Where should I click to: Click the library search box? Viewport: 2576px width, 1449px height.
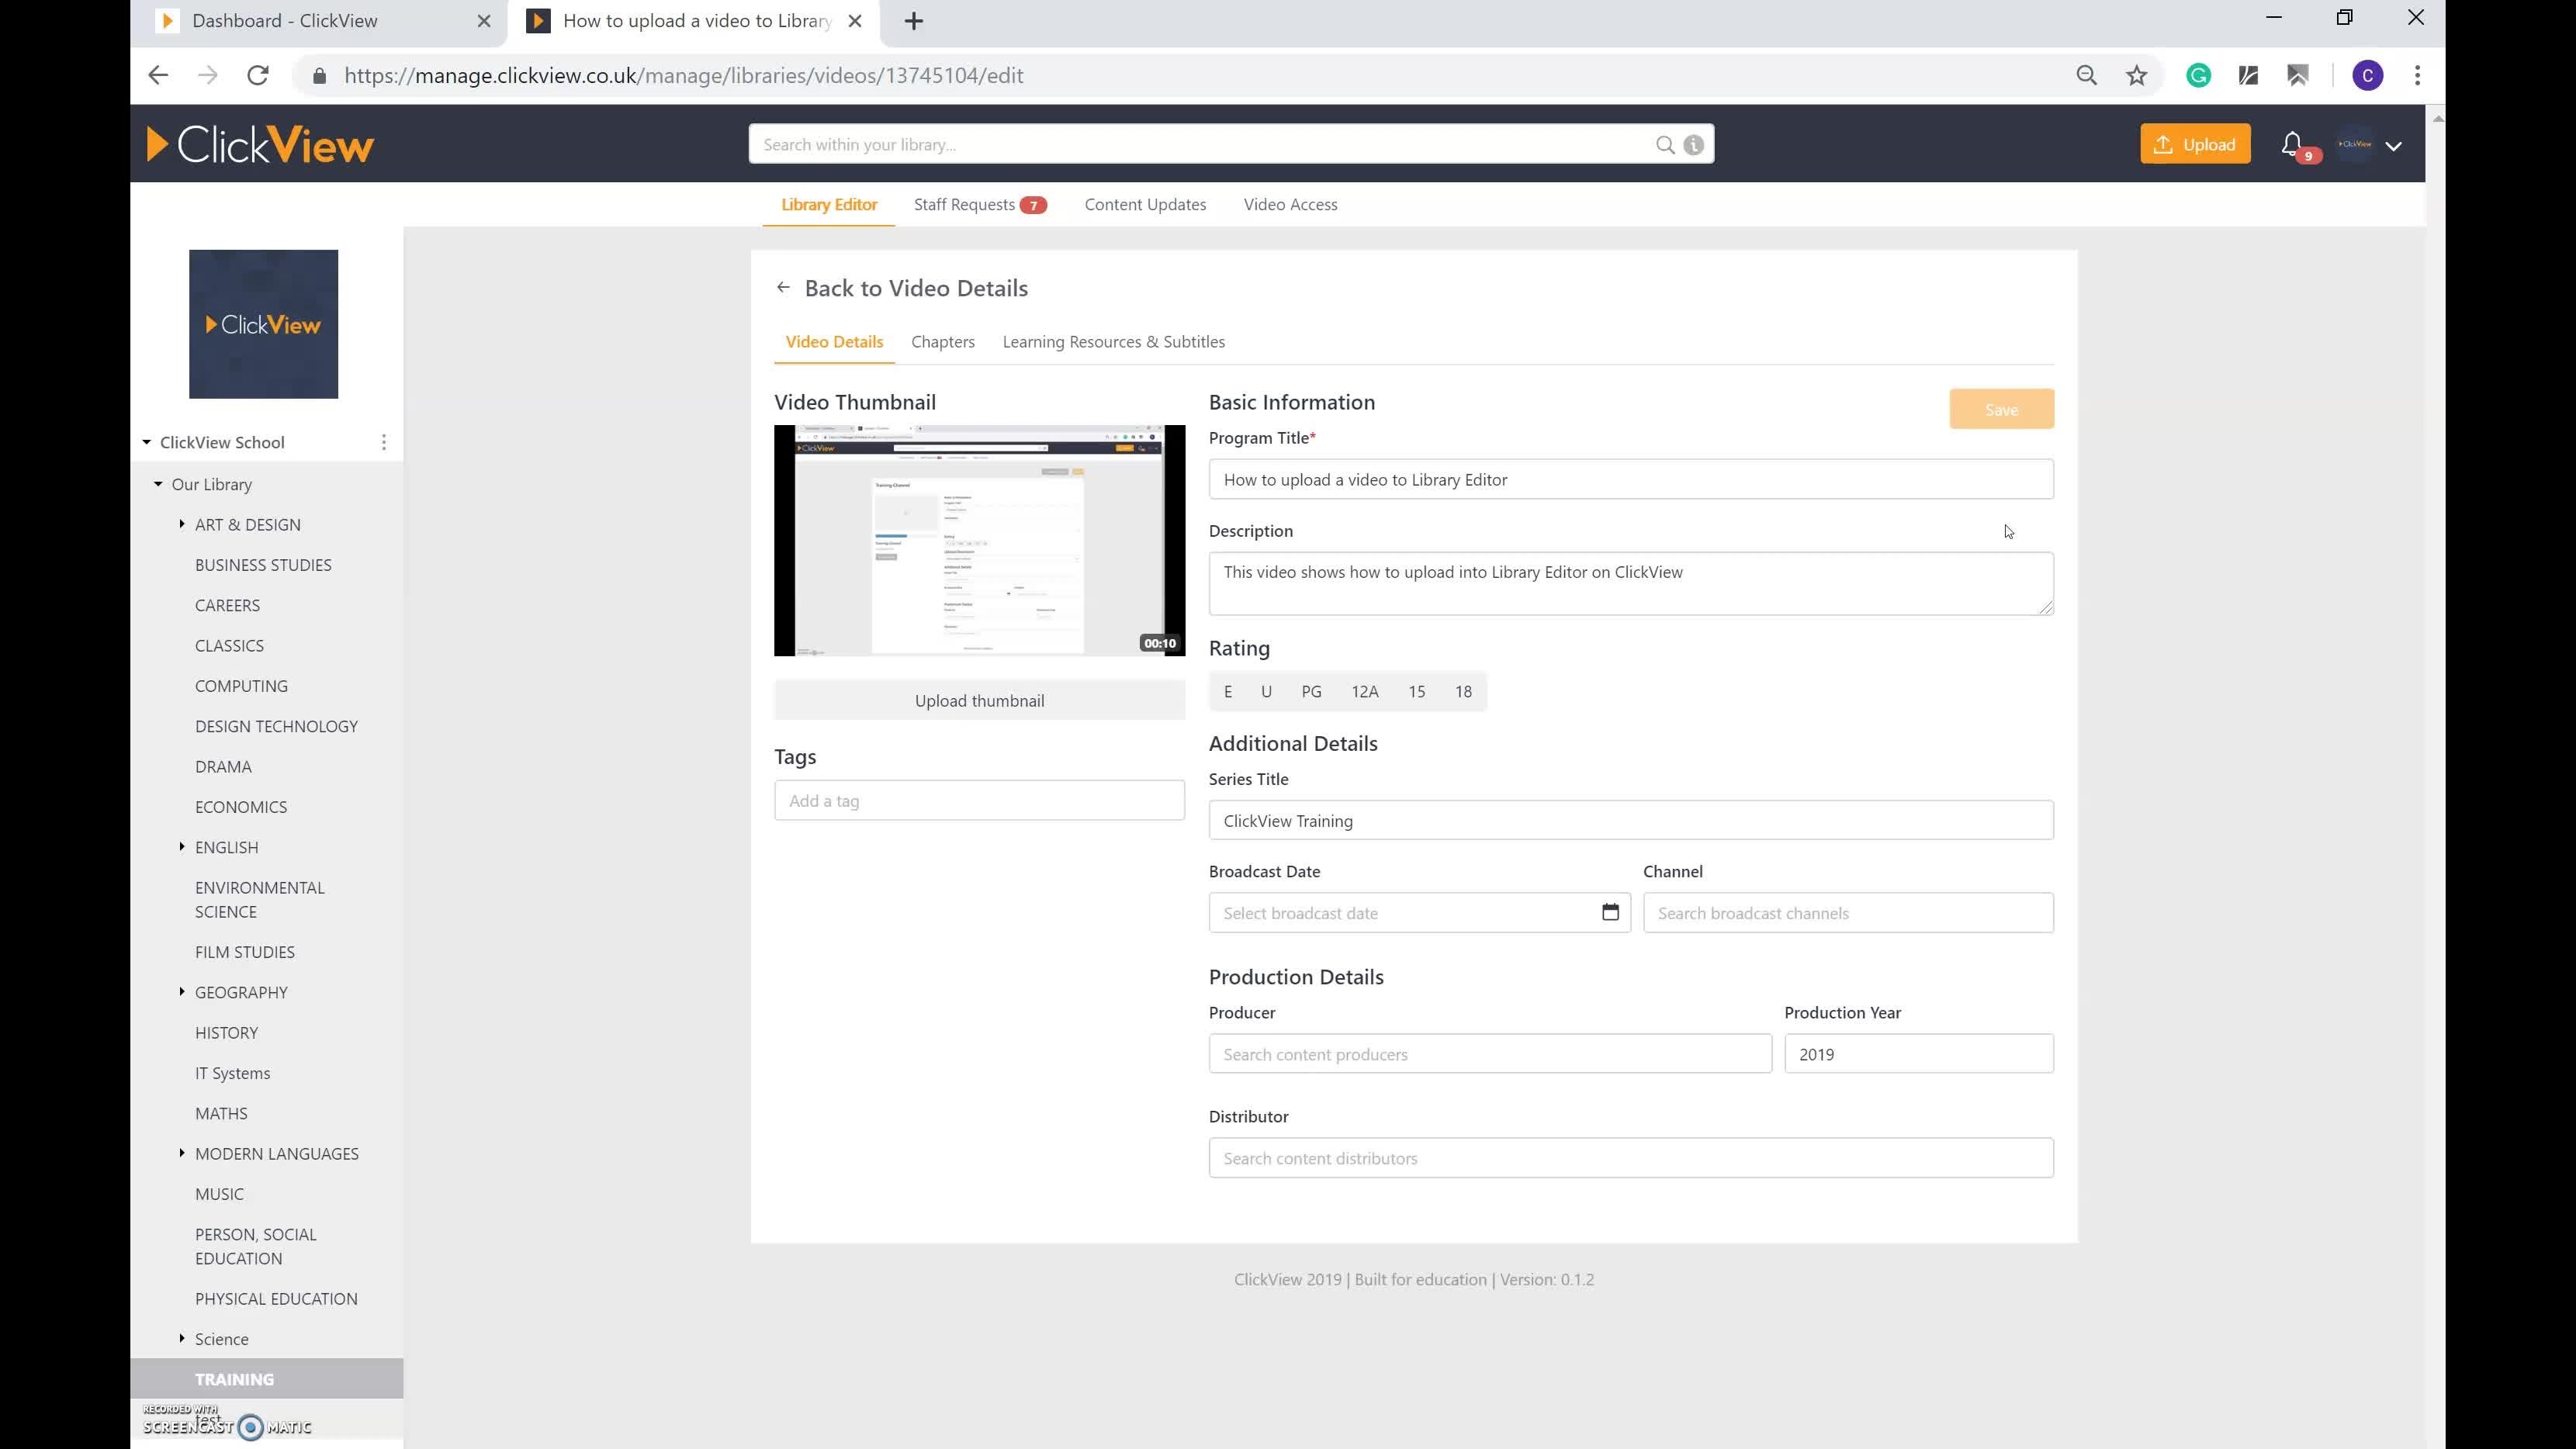tap(1200, 144)
